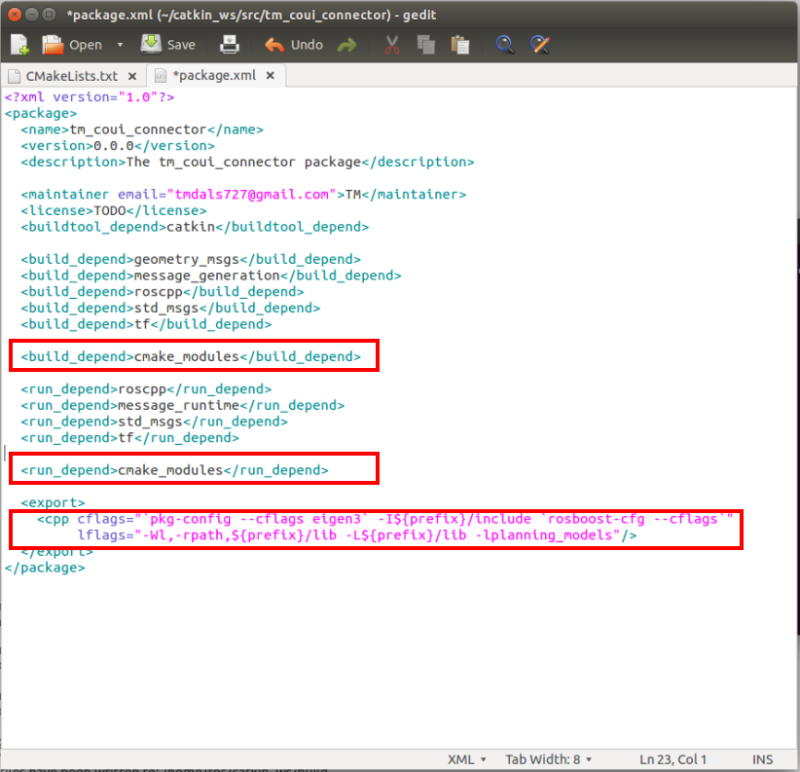800x772 pixels.
Task: Print the current document
Action: (x=230, y=44)
